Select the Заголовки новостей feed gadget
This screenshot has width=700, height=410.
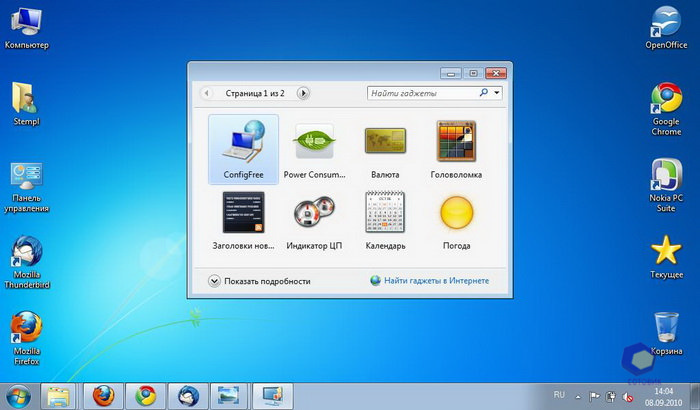[242, 218]
